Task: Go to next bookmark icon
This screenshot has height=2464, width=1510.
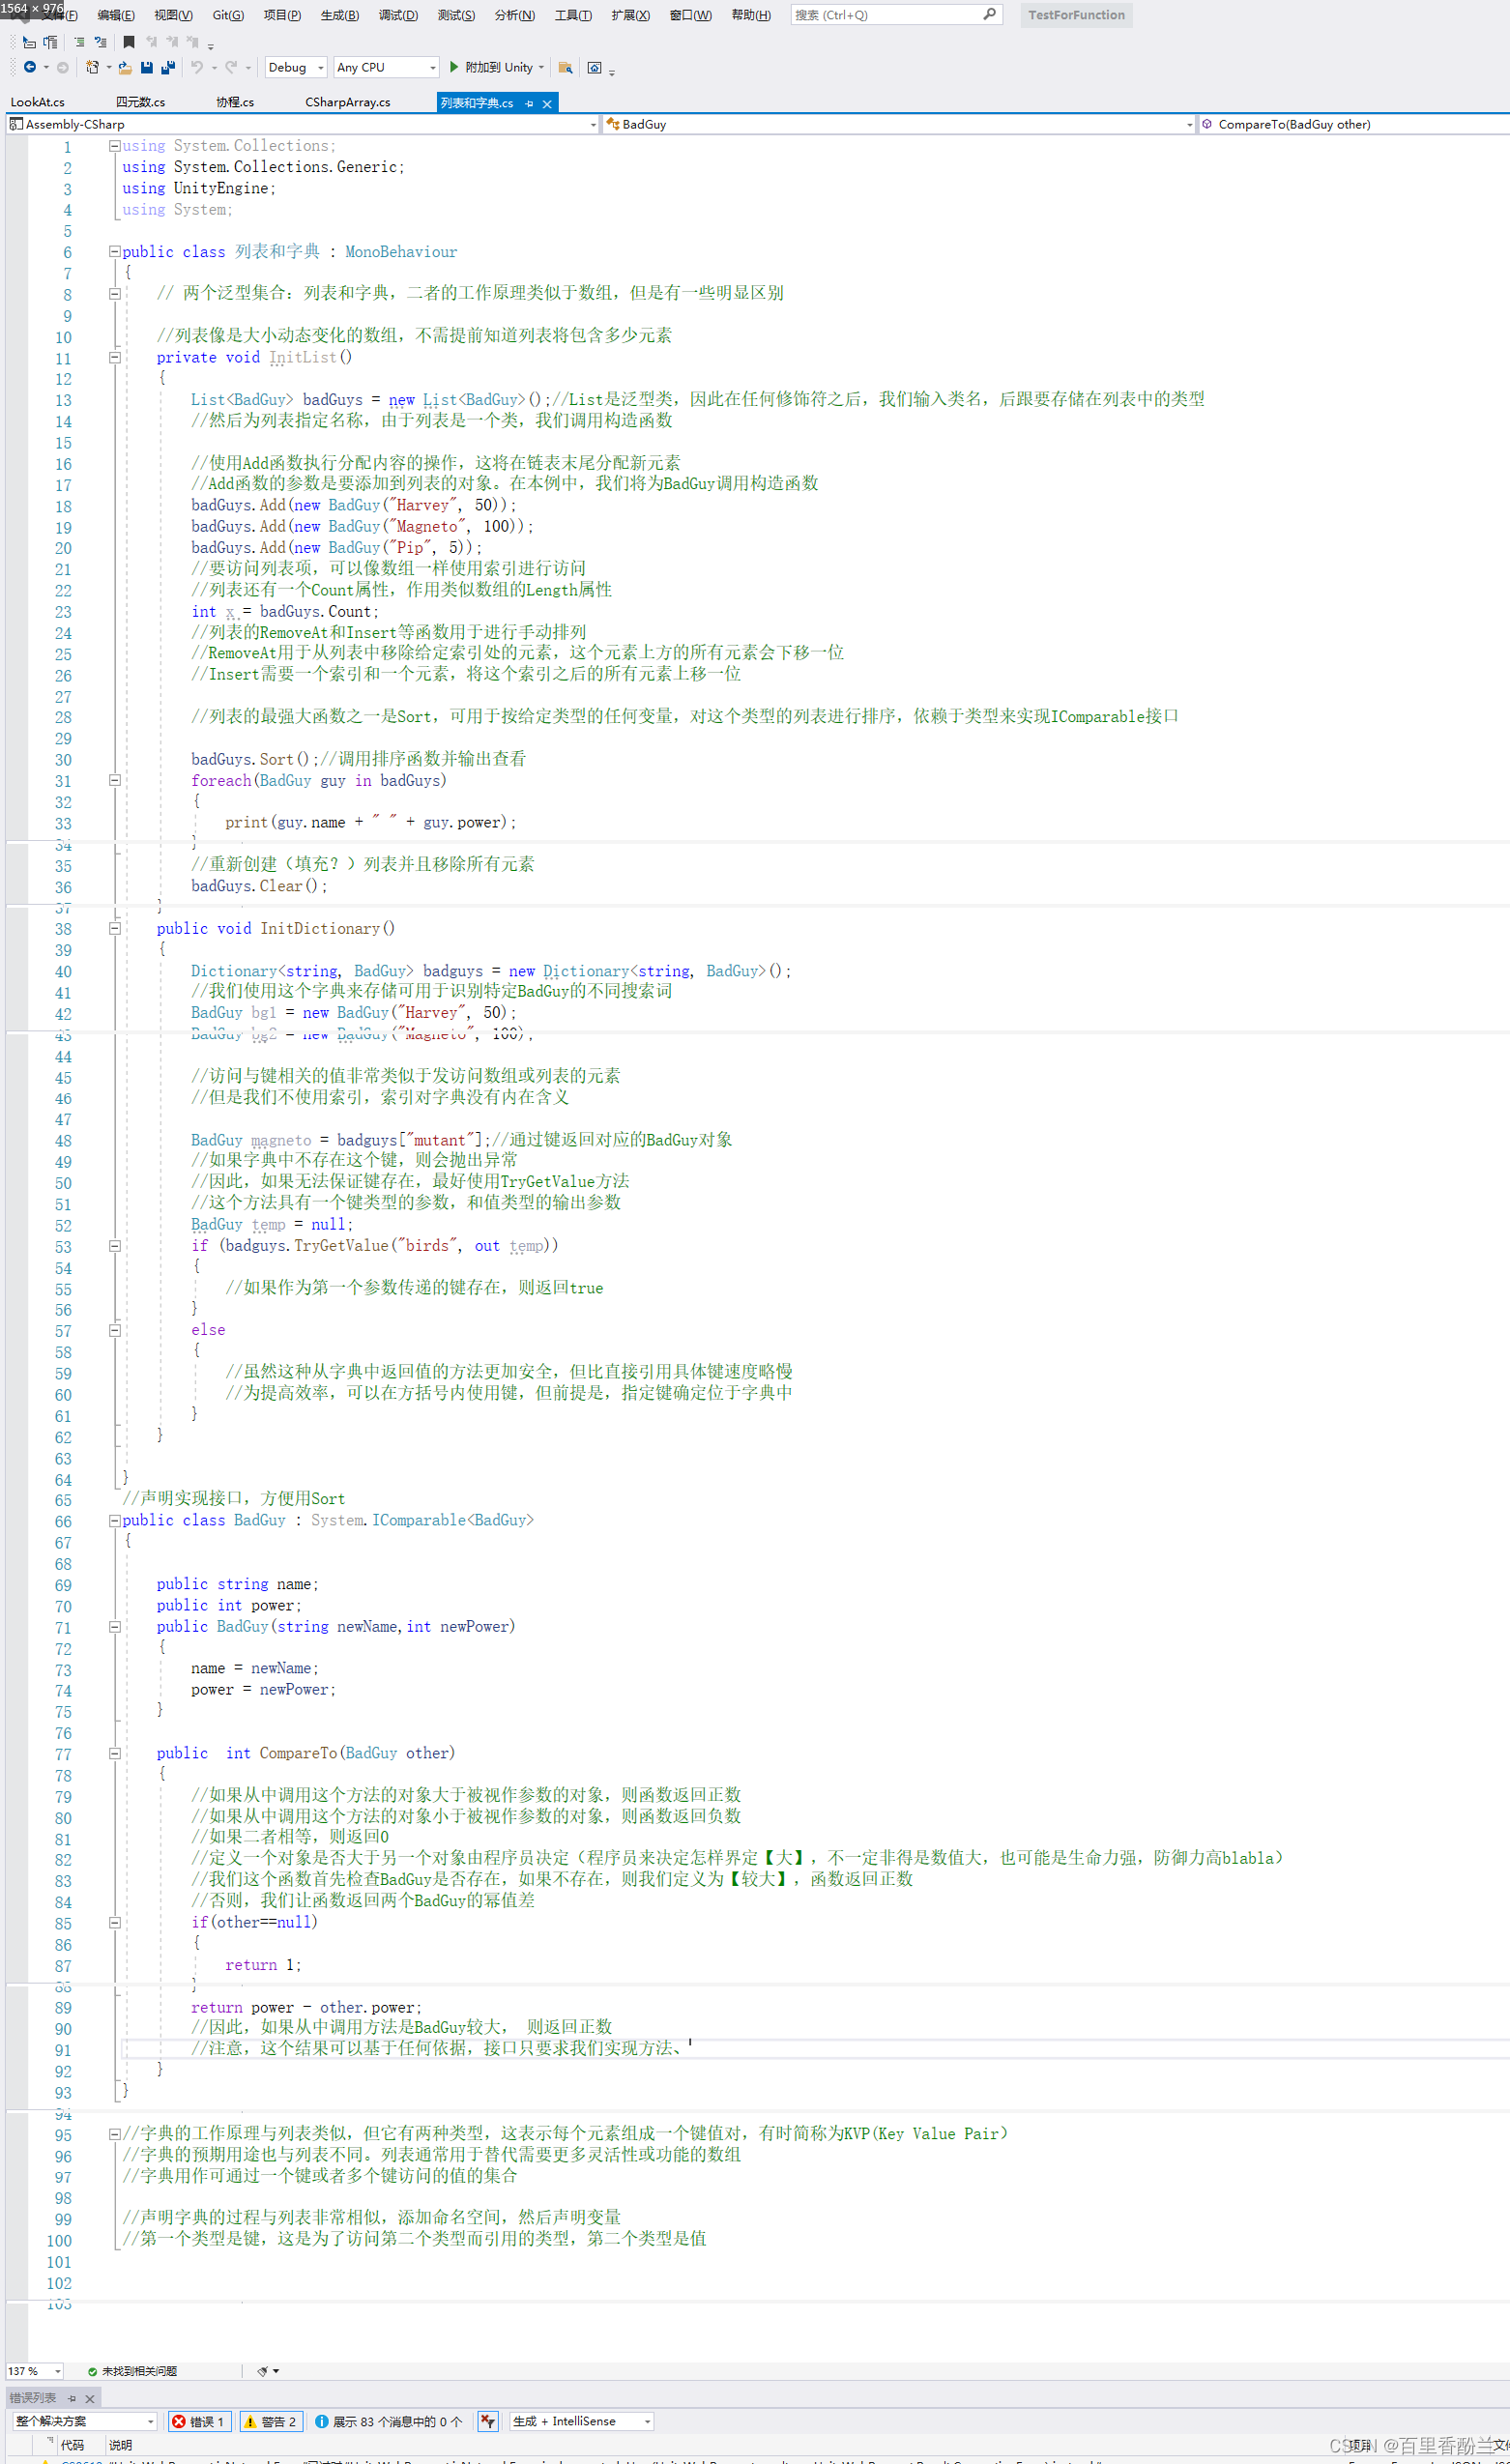Action: click(172, 42)
